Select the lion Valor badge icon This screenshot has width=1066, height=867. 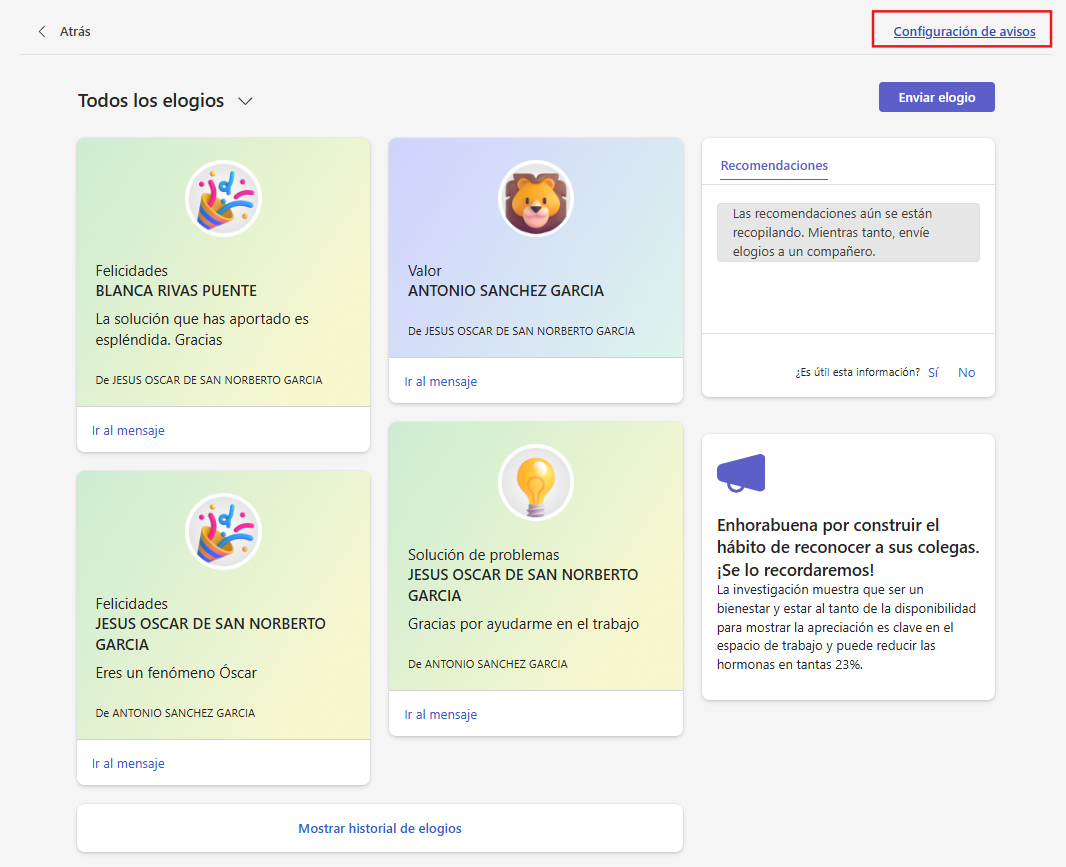[x=536, y=199]
